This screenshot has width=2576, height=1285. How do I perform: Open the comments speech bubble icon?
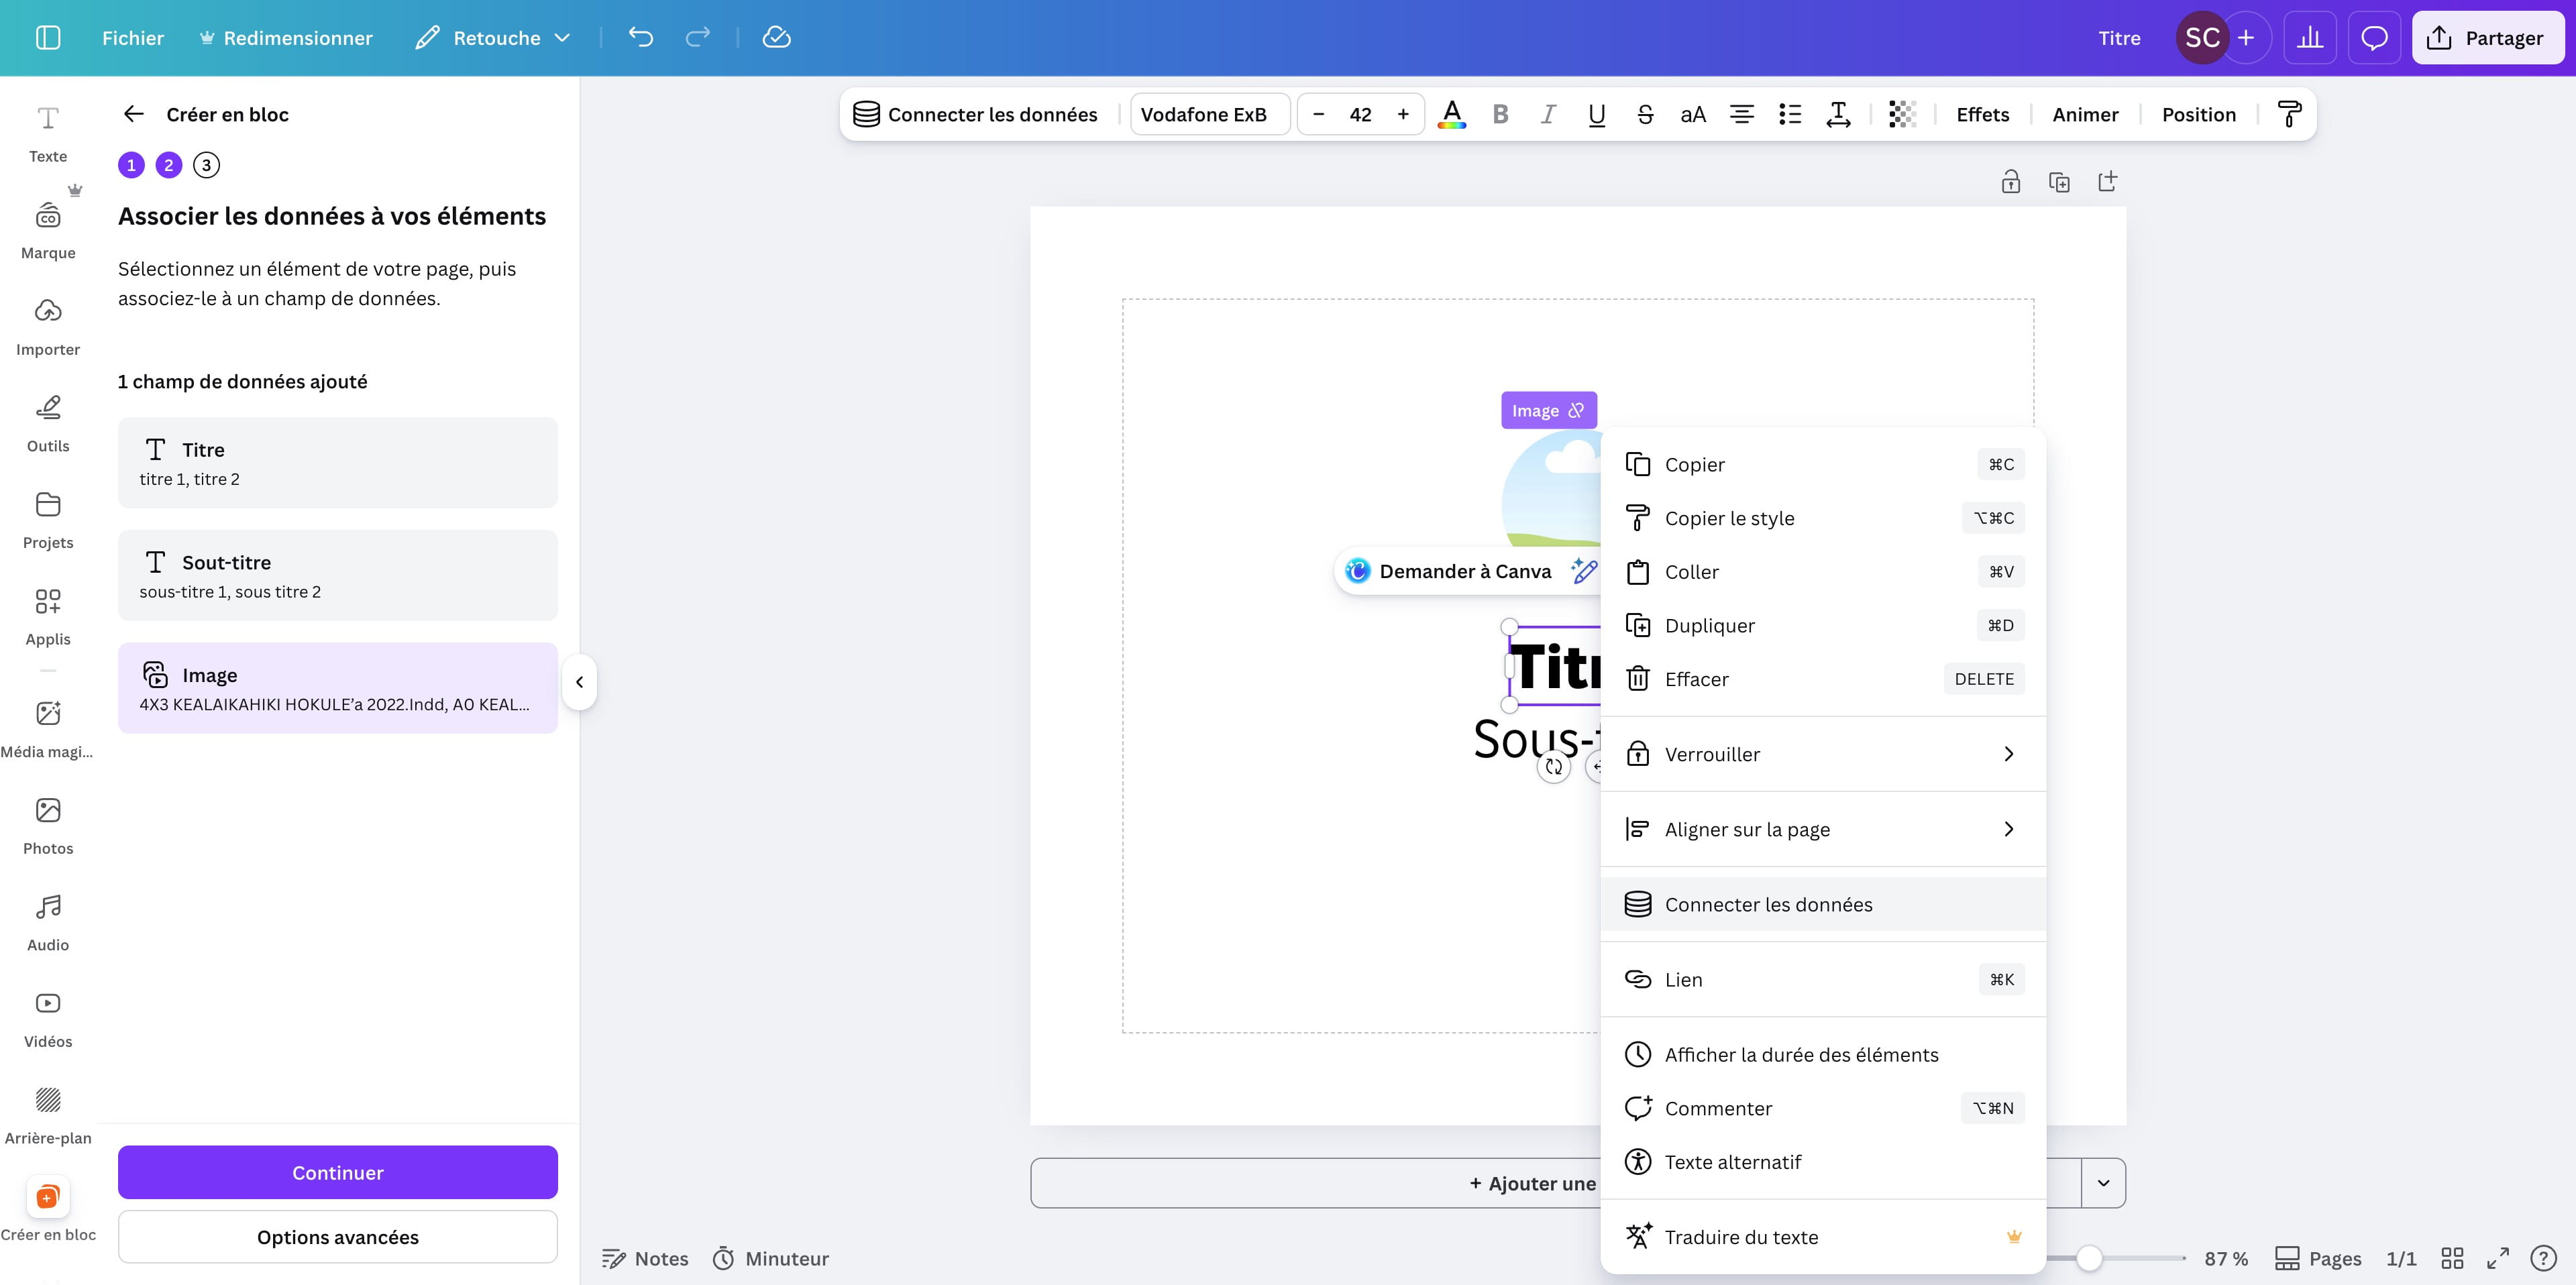[2374, 38]
